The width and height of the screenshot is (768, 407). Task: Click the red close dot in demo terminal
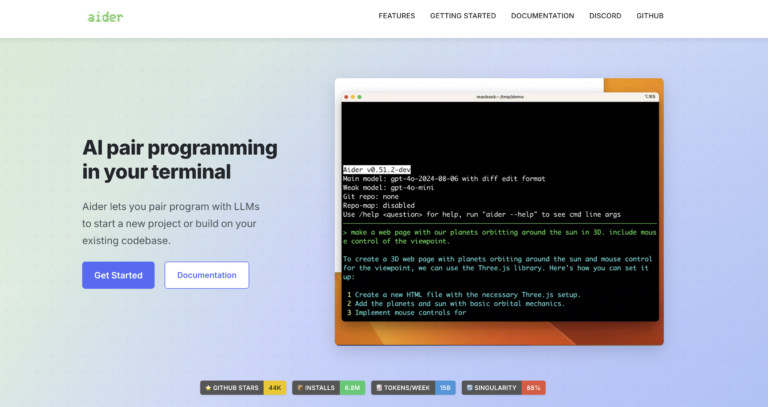346,97
